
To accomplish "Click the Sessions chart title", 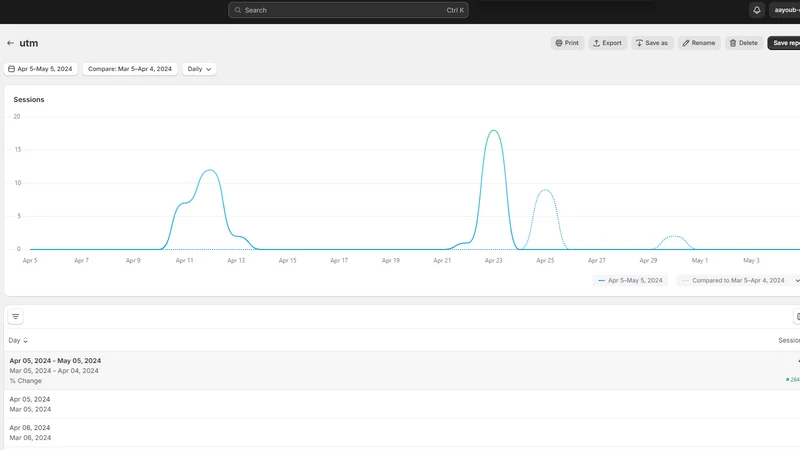I will (29, 99).
